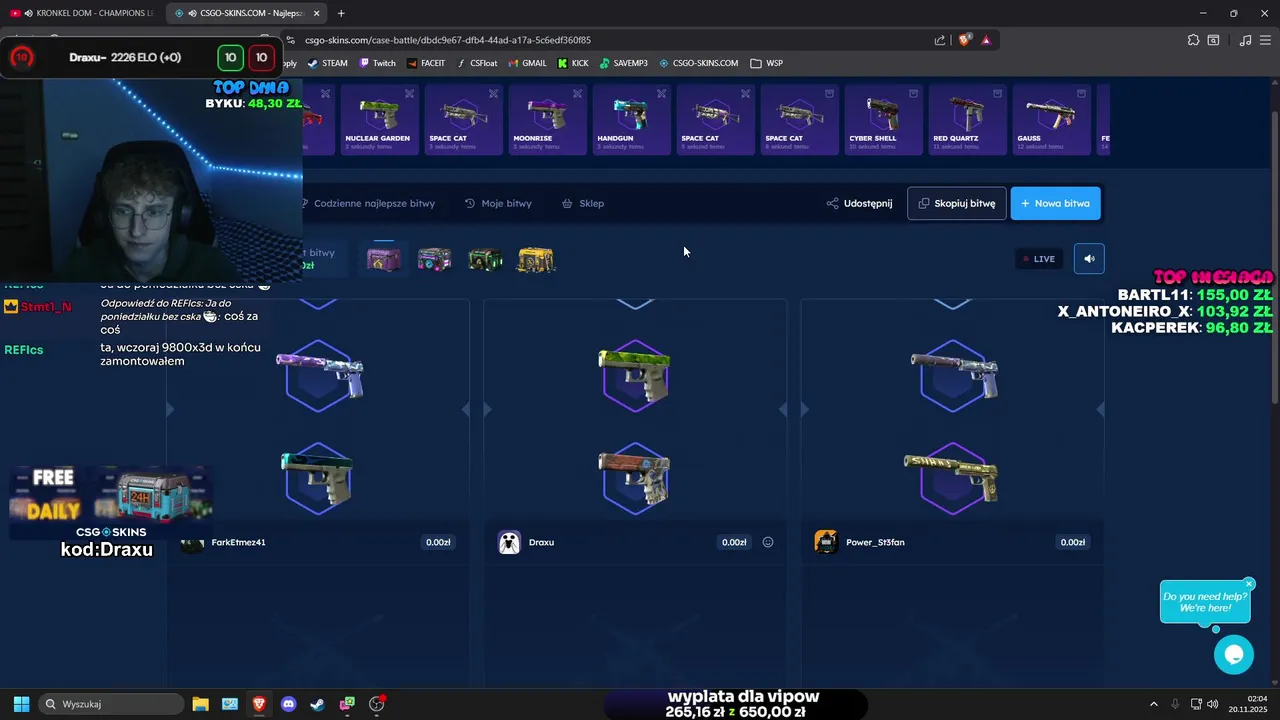The image size is (1280, 720).
Task: Open Discord from taskbar
Action: point(288,704)
